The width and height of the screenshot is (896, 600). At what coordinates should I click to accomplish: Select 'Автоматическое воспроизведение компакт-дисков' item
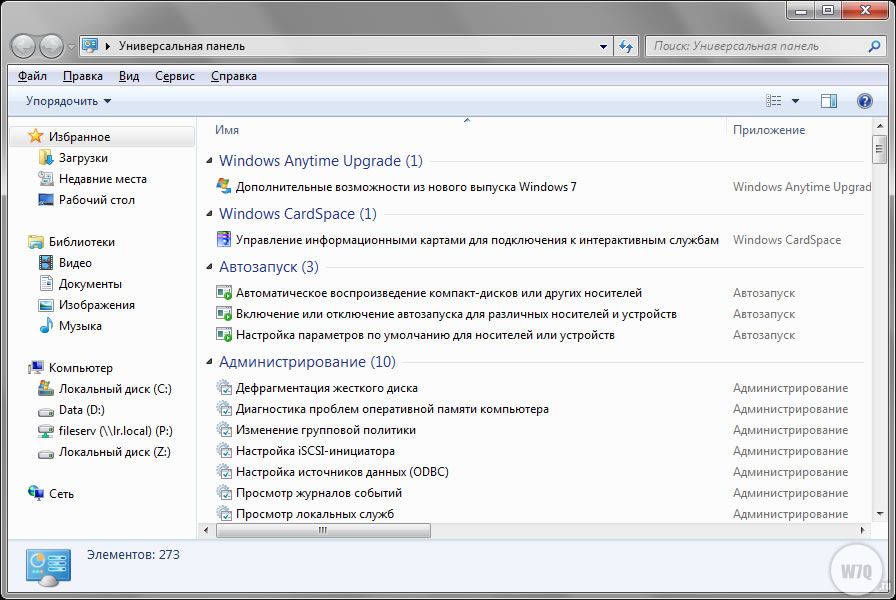439,293
